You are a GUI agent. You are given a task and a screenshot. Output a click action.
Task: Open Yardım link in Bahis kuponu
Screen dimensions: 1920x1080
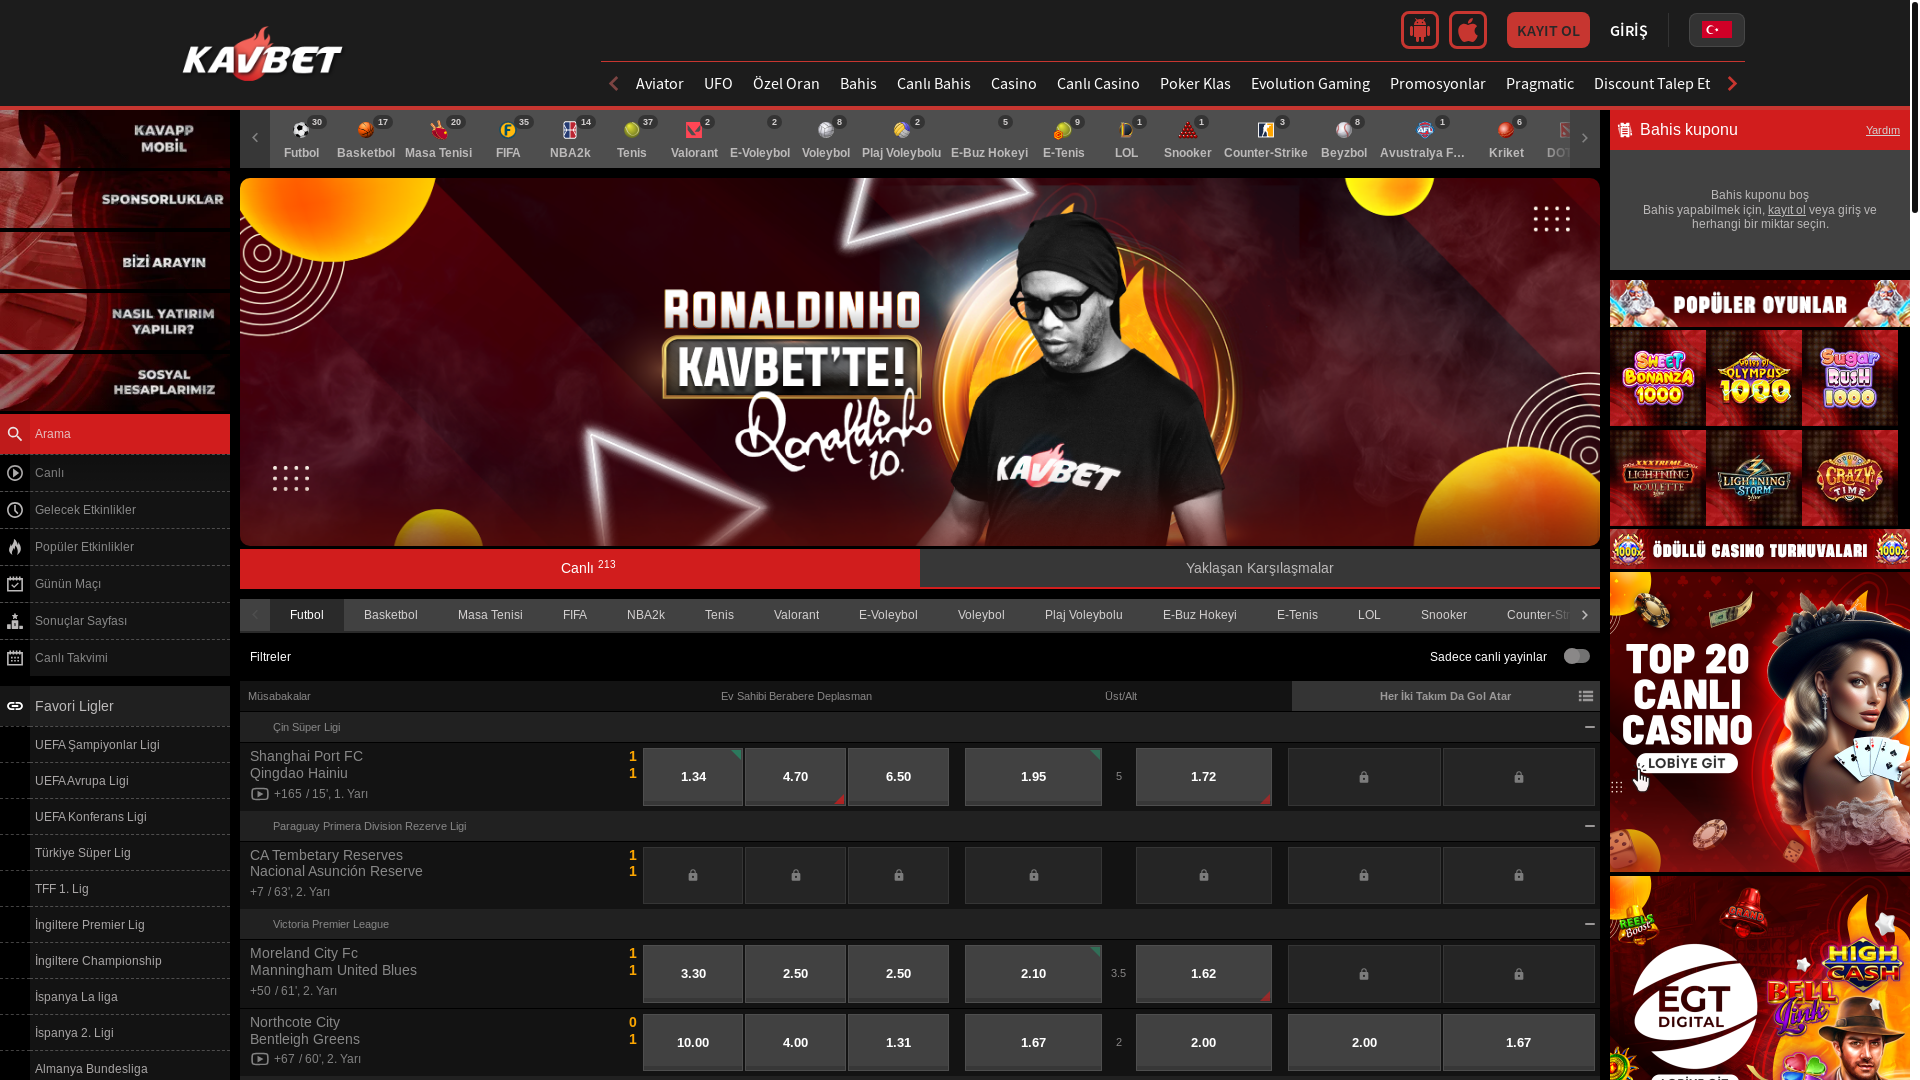click(1882, 130)
